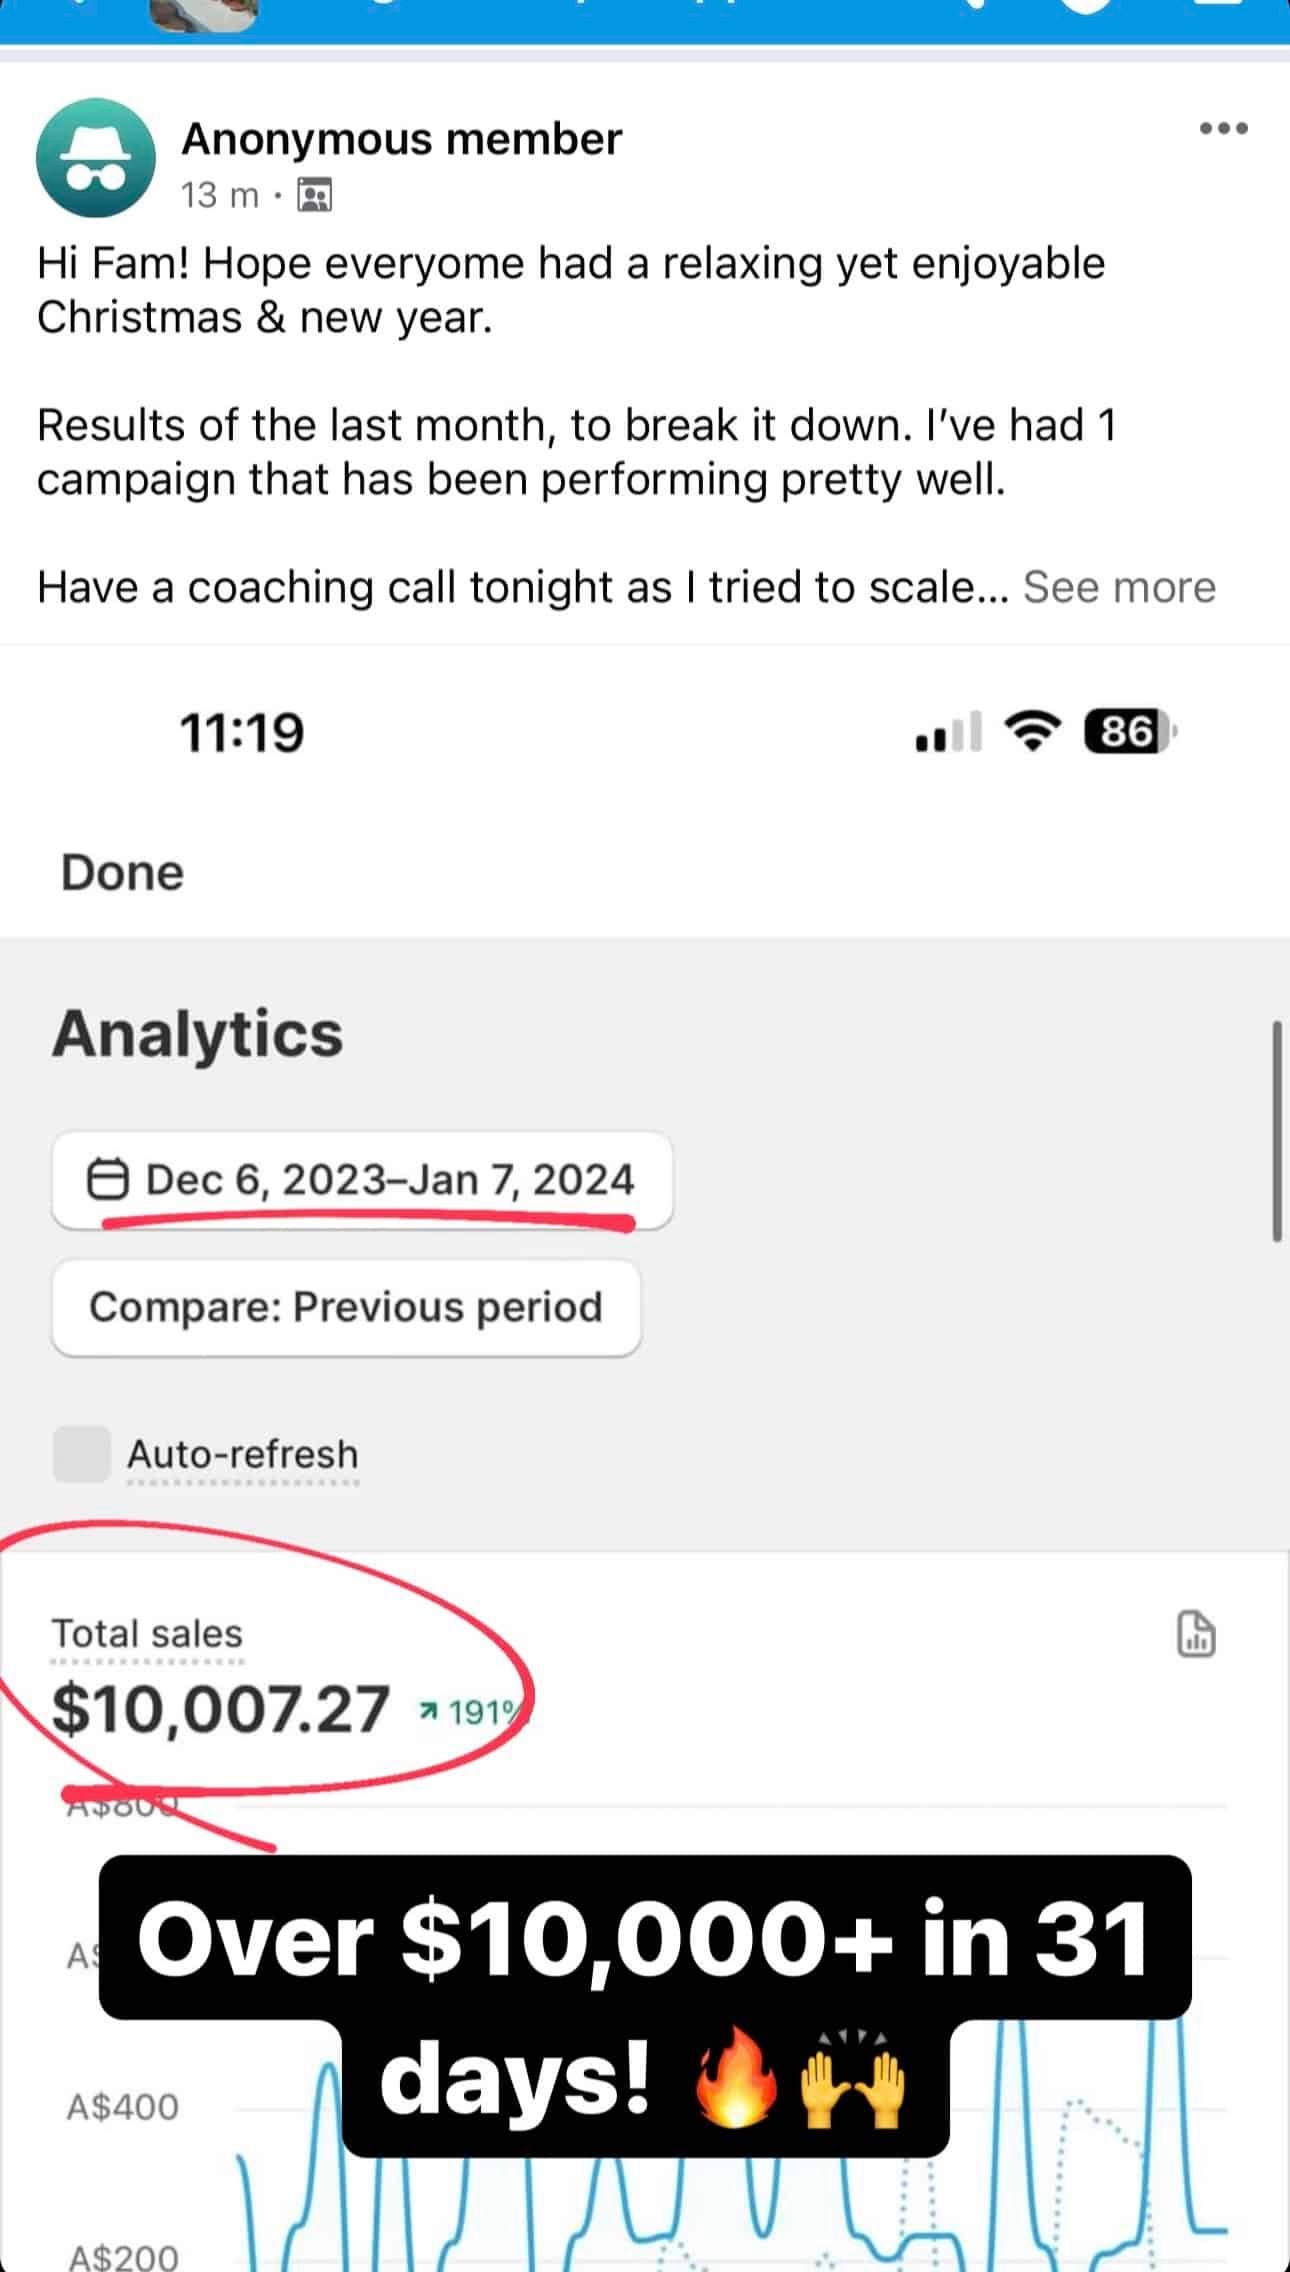
Task: Enable the Auto-refresh checkbox
Action: pyautogui.click(x=81, y=1454)
